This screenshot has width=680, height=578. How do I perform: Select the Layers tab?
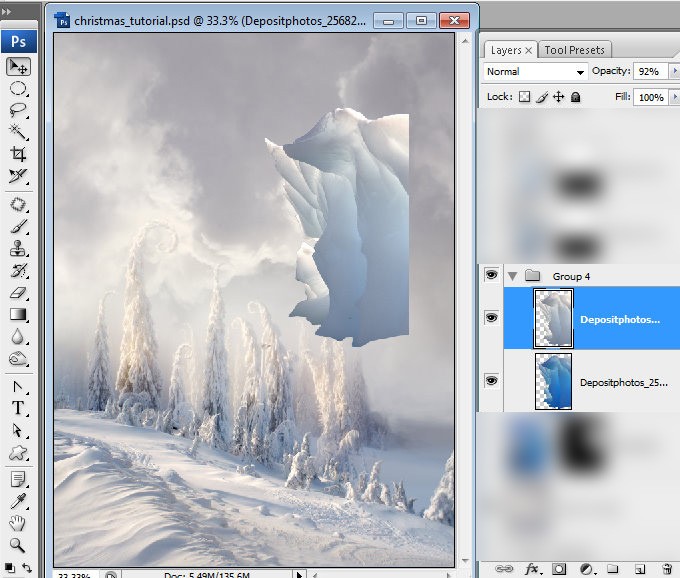tap(506, 50)
